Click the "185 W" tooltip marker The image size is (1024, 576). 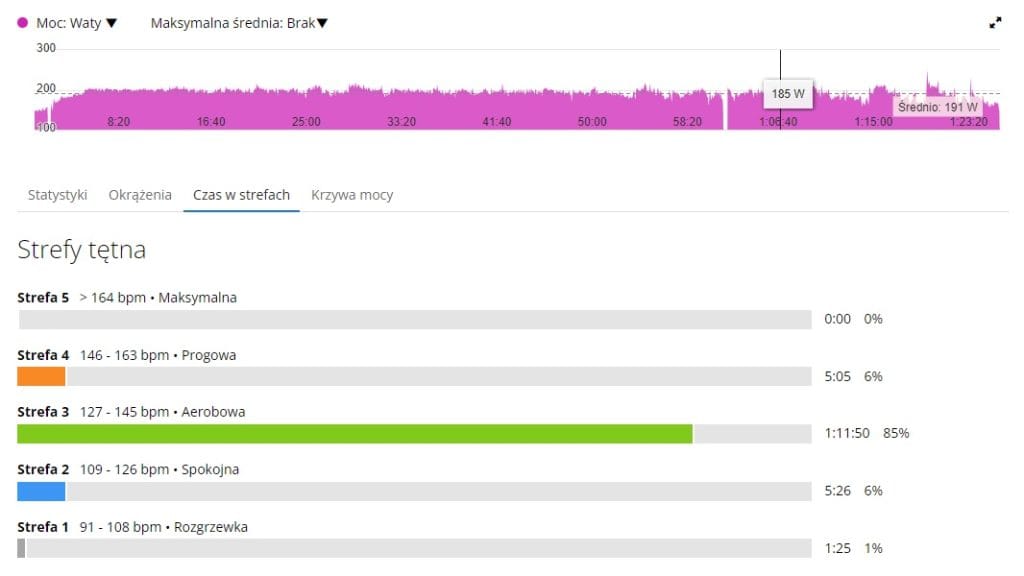coord(788,93)
